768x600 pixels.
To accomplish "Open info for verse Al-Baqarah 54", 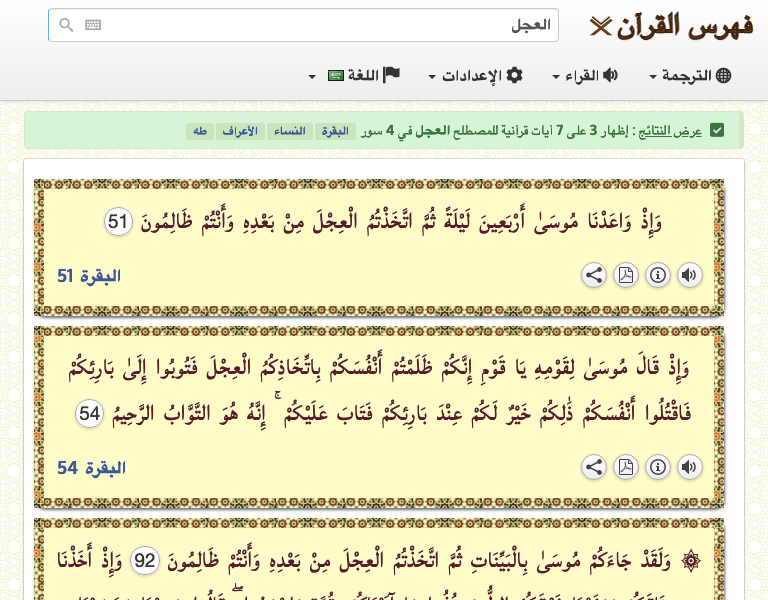I will pos(657,467).
